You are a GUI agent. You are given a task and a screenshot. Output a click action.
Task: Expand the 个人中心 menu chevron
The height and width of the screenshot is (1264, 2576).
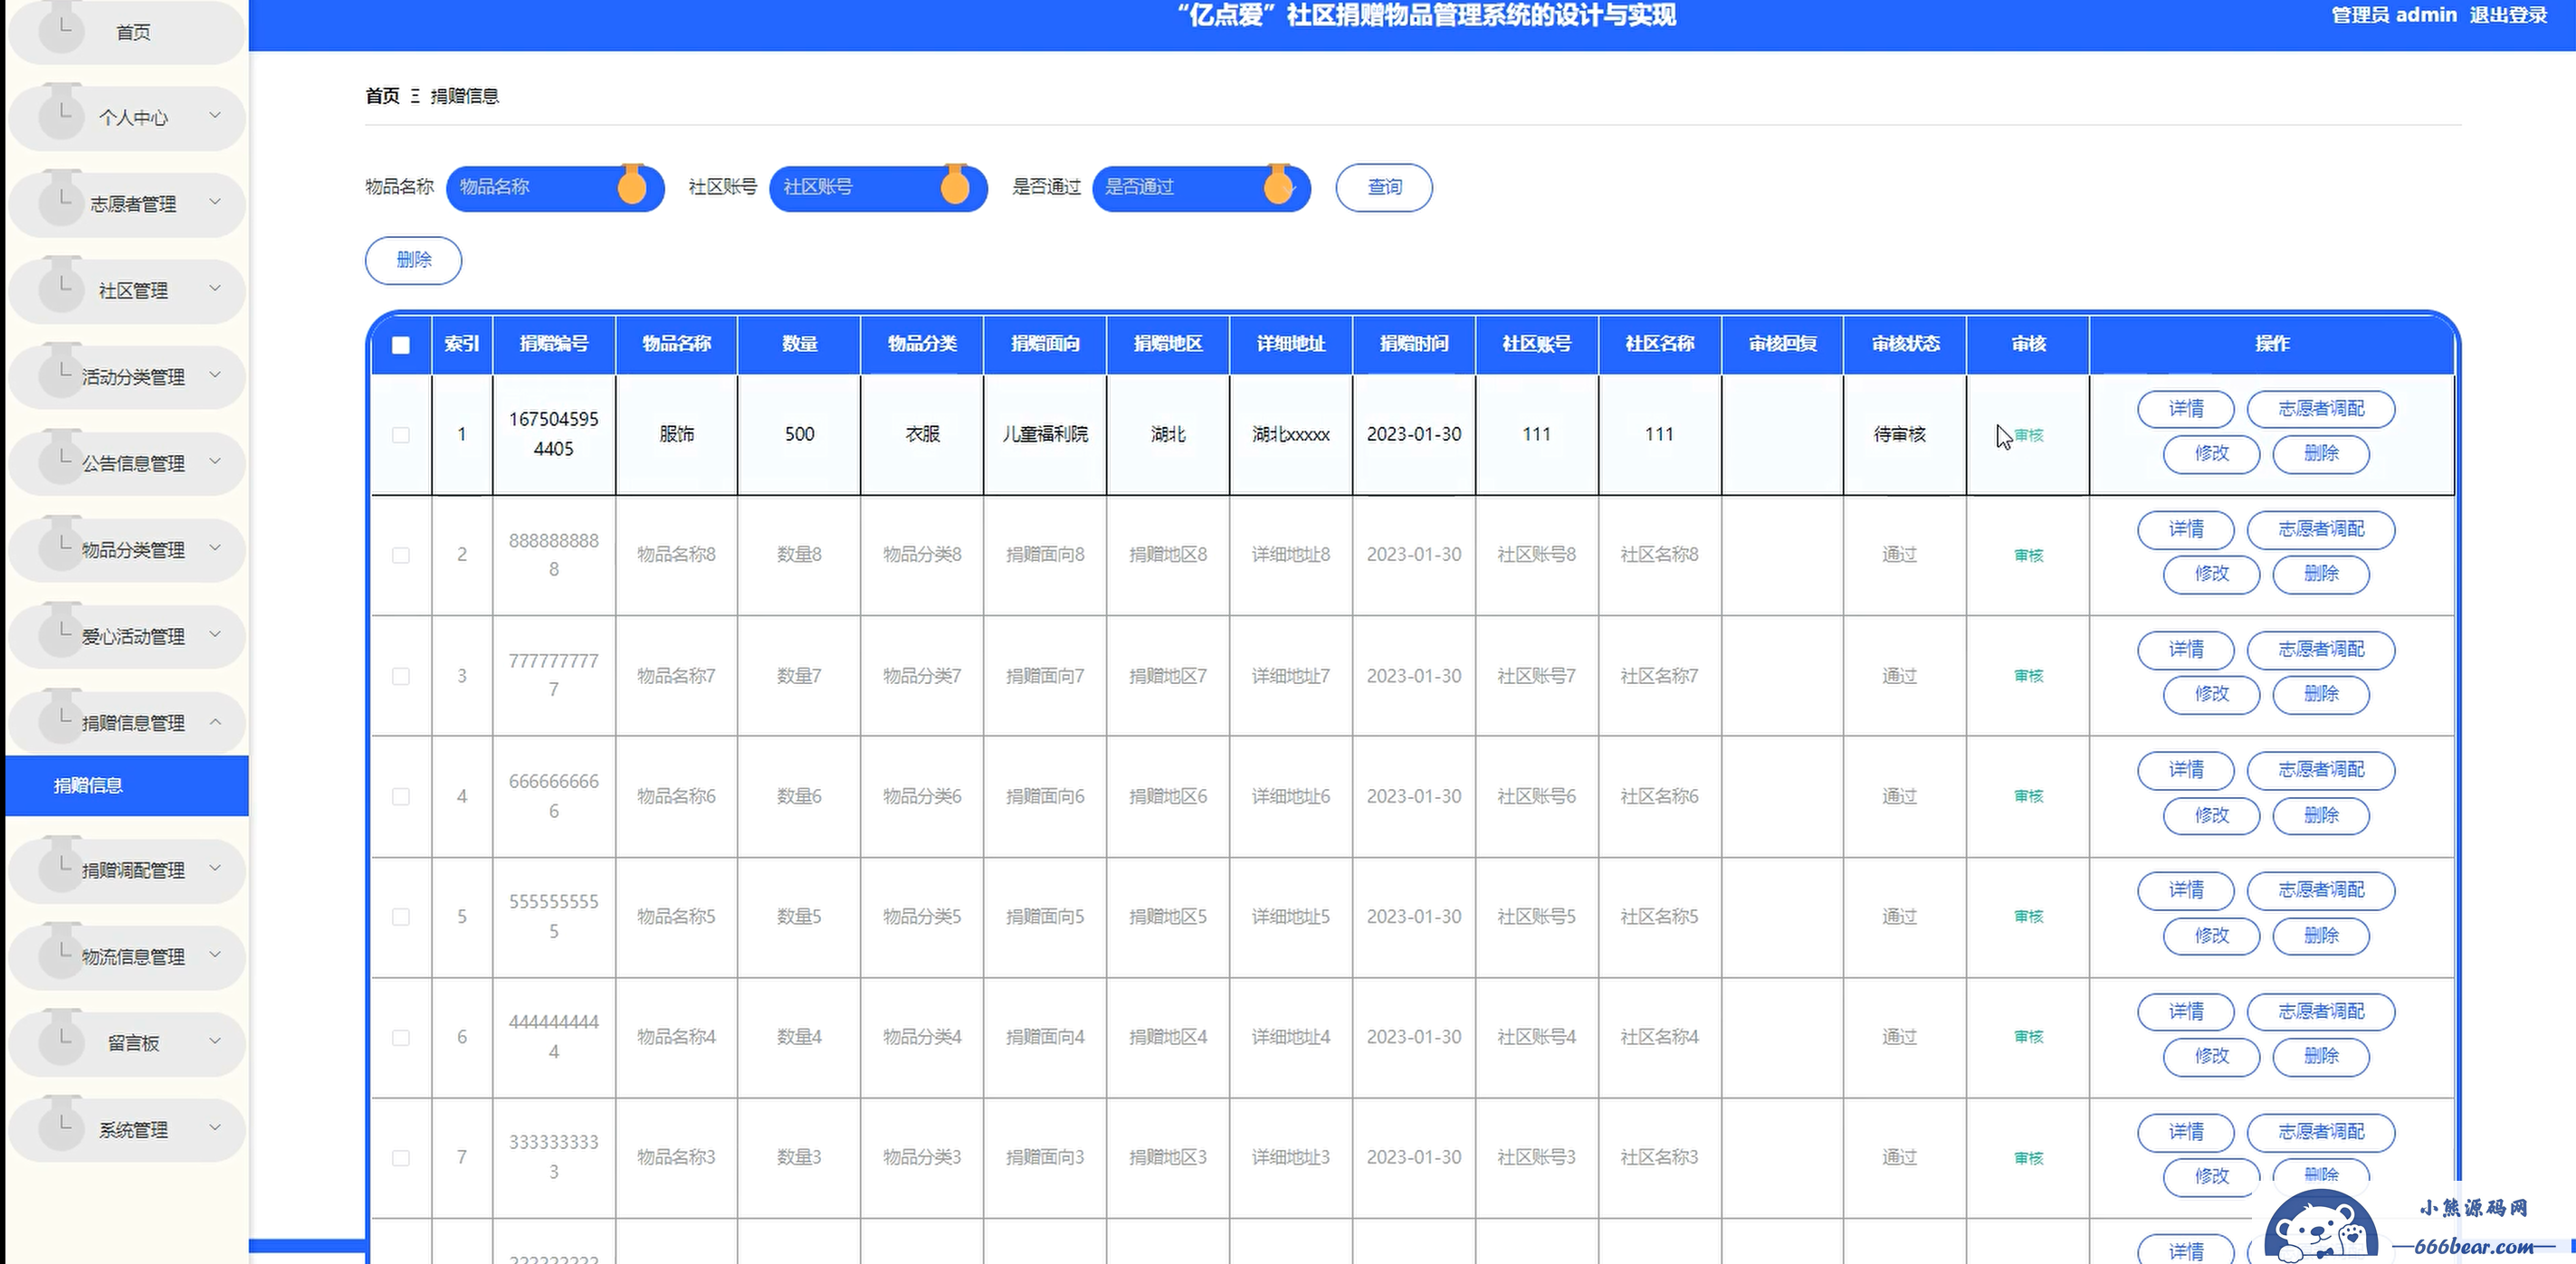pos(215,115)
